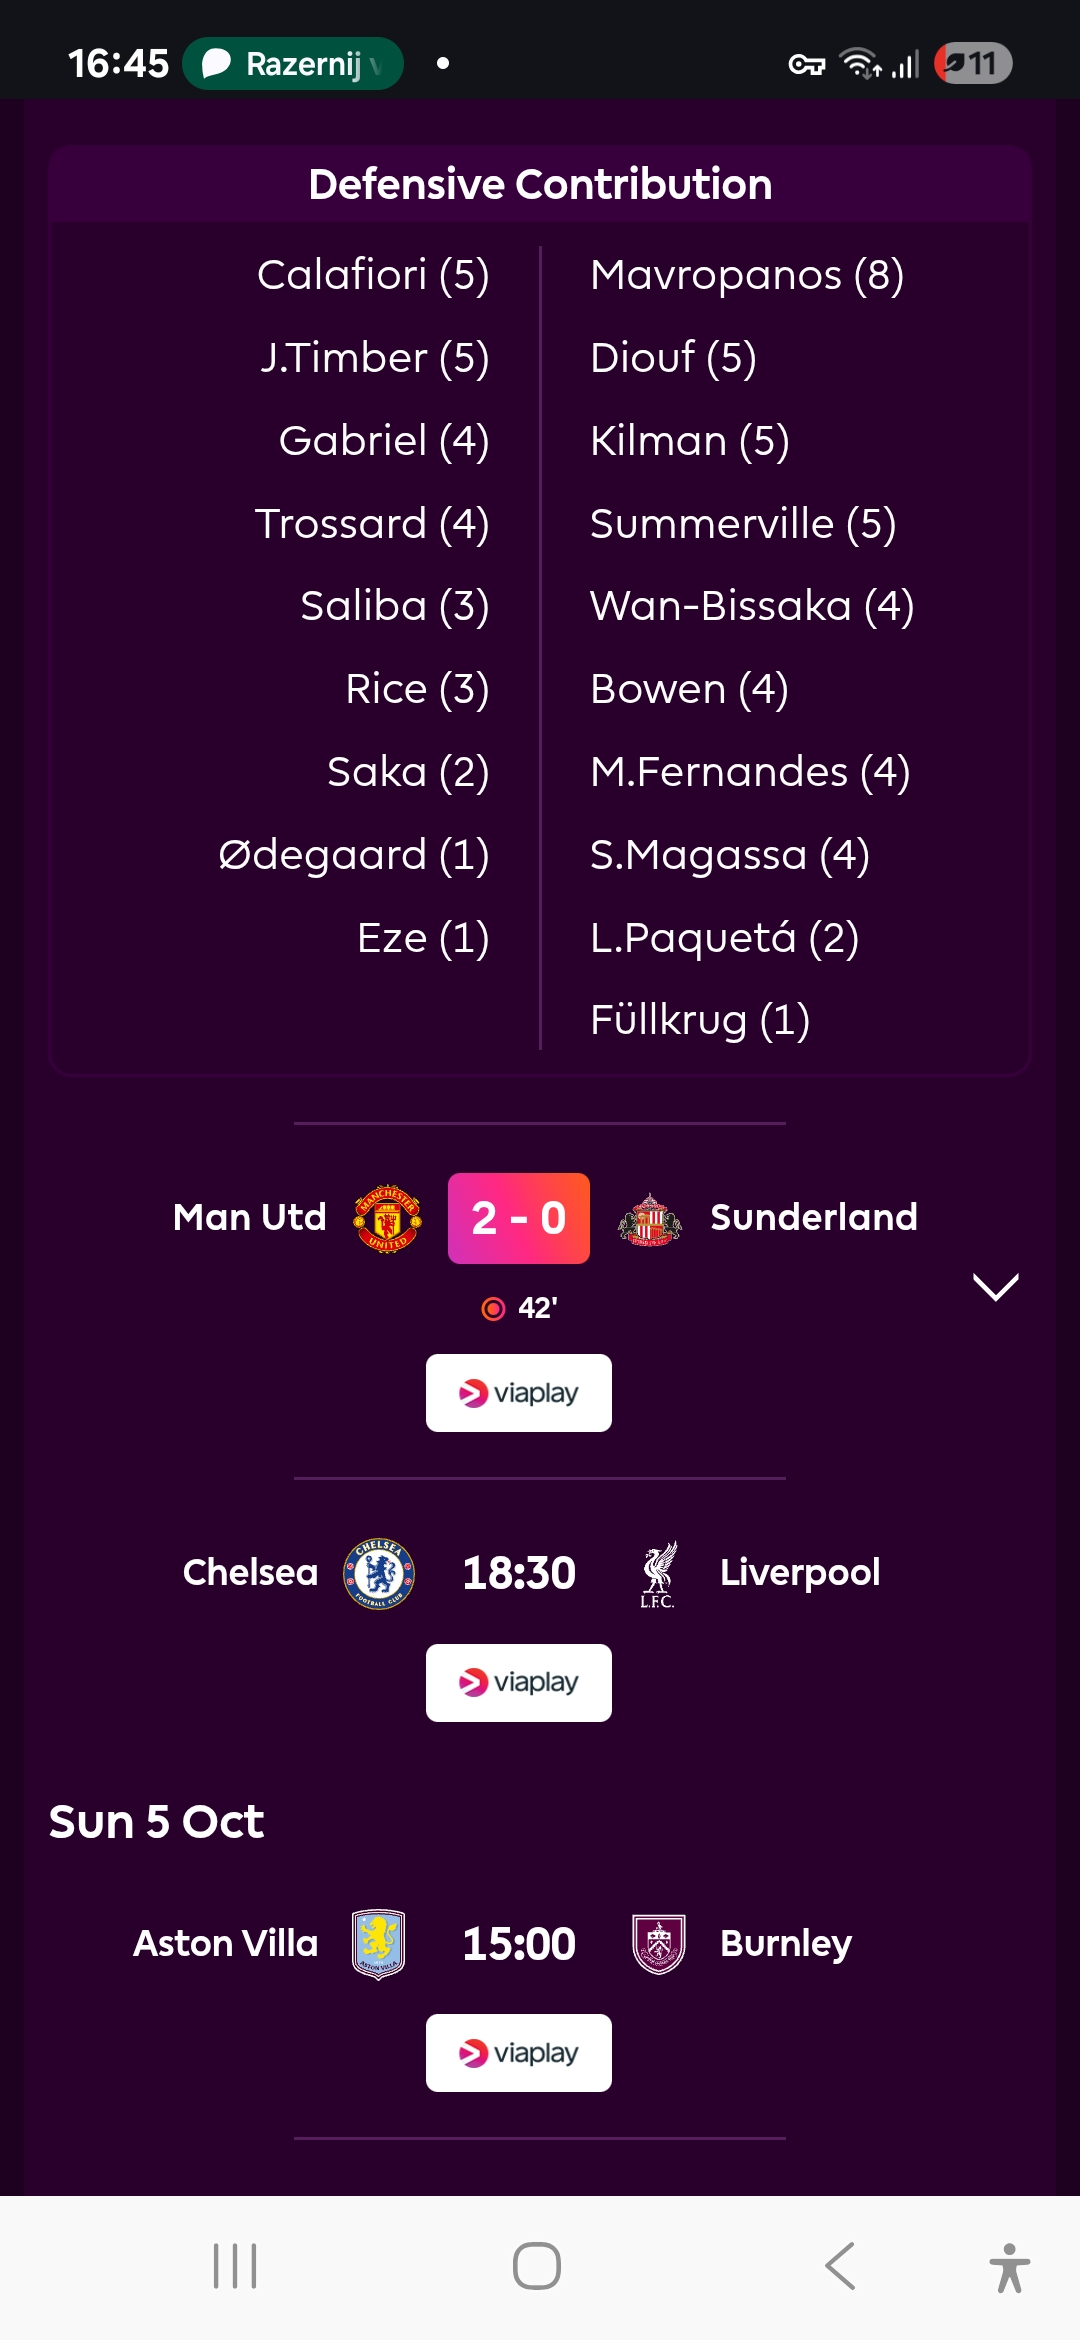Select Calafiori in Defensive Contribution list
1080x2340 pixels.
373,275
